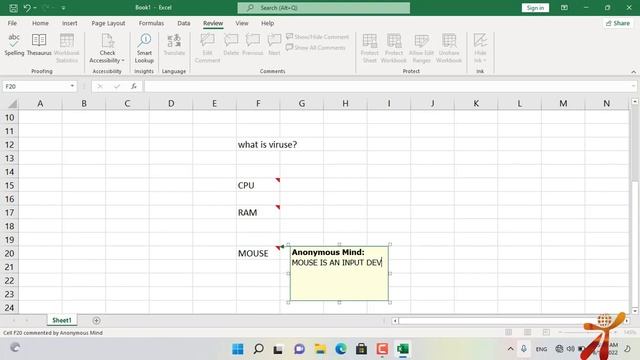Switch to the Data tab
640x360 pixels.
tap(184, 23)
